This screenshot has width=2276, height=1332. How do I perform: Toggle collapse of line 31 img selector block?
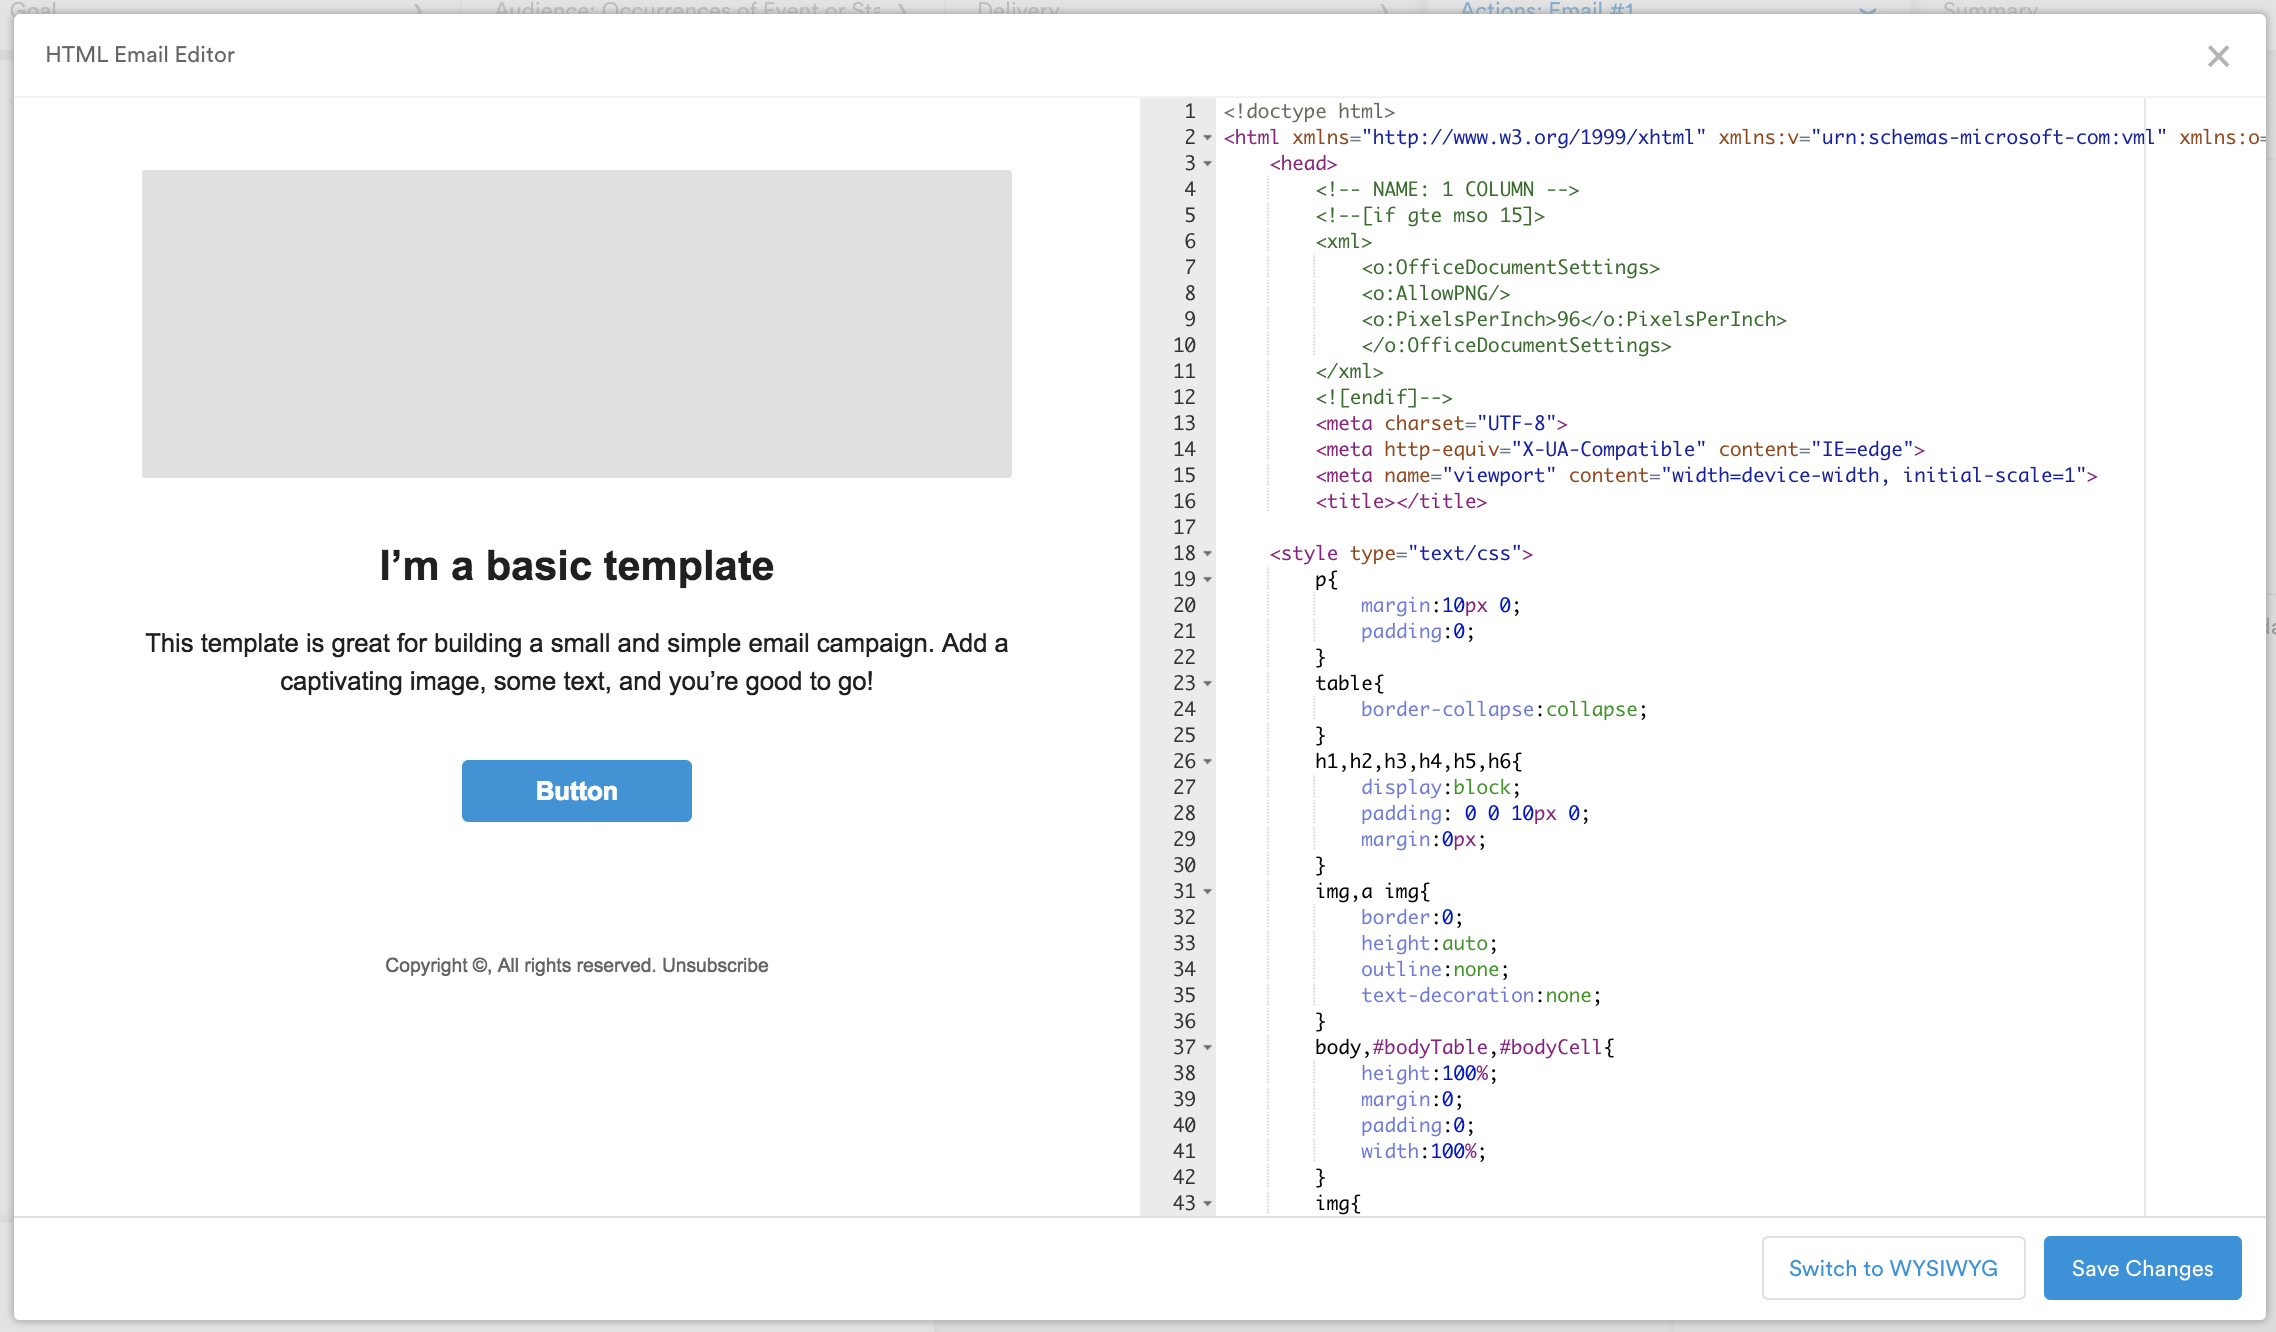(x=1208, y=891)
